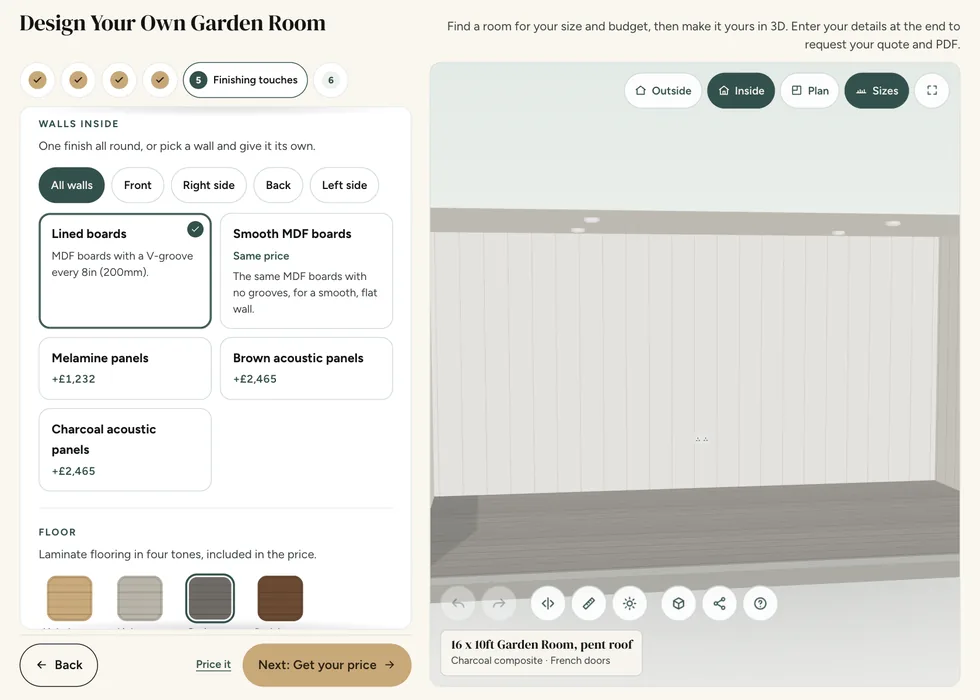Select the Left side wall
Screen dimensions: 980x700
click(x=344, y=185)
